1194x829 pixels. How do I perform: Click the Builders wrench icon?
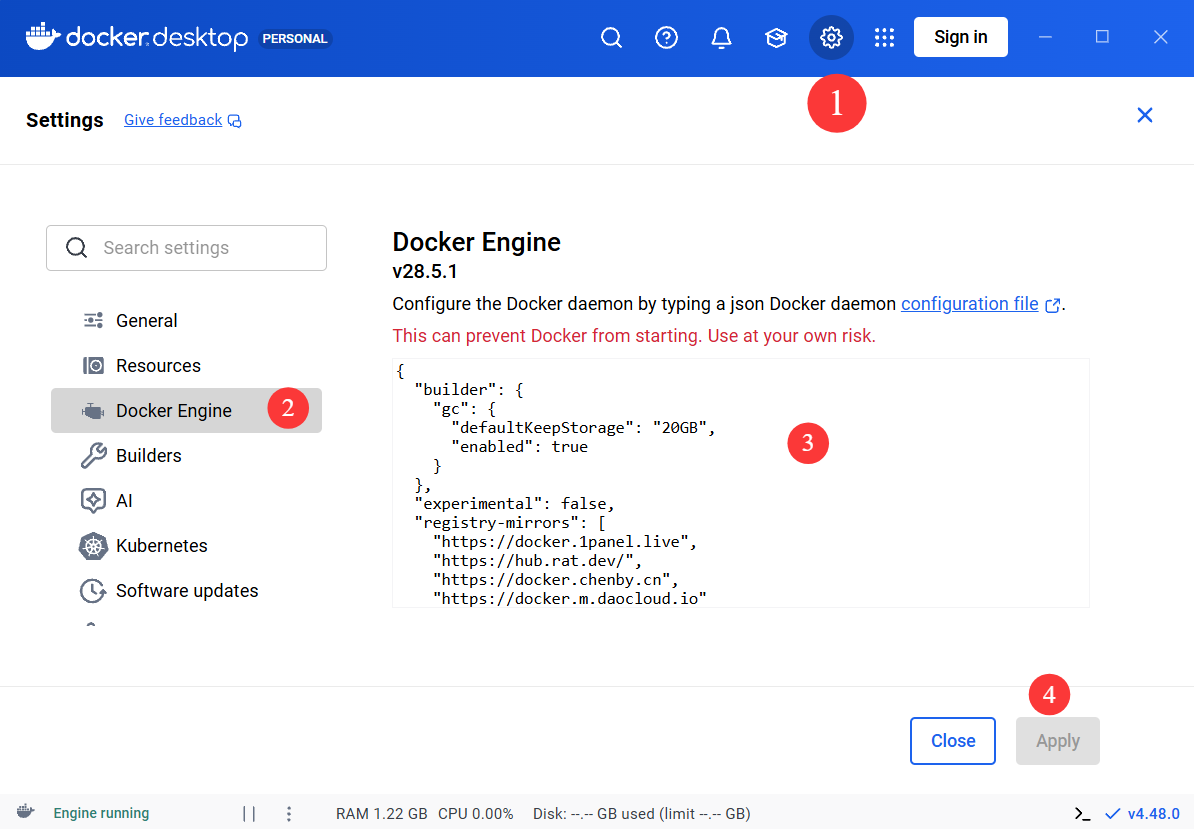[x=93, y=455]
